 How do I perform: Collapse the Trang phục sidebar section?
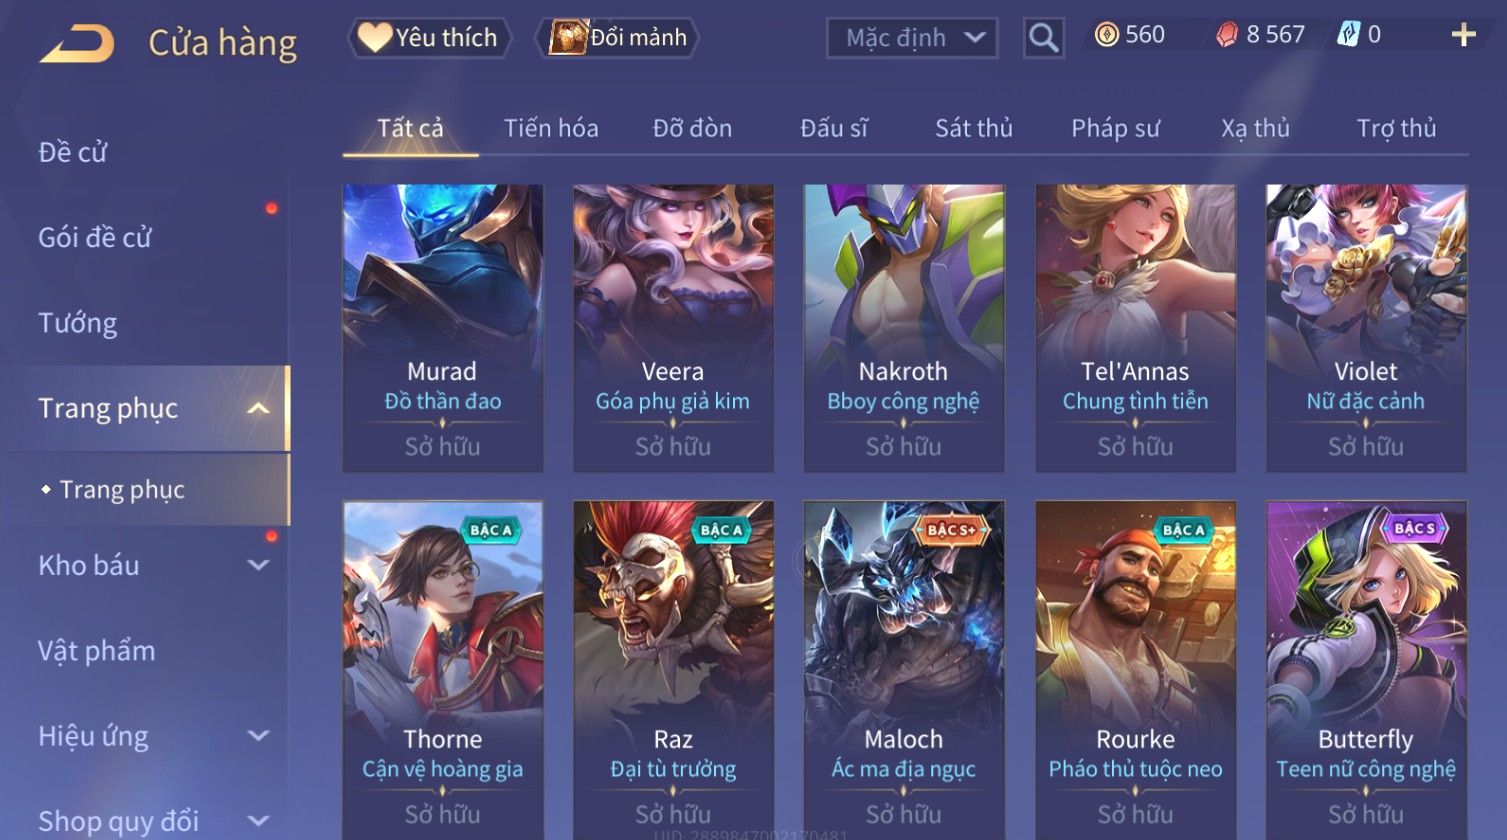(258, 408)
